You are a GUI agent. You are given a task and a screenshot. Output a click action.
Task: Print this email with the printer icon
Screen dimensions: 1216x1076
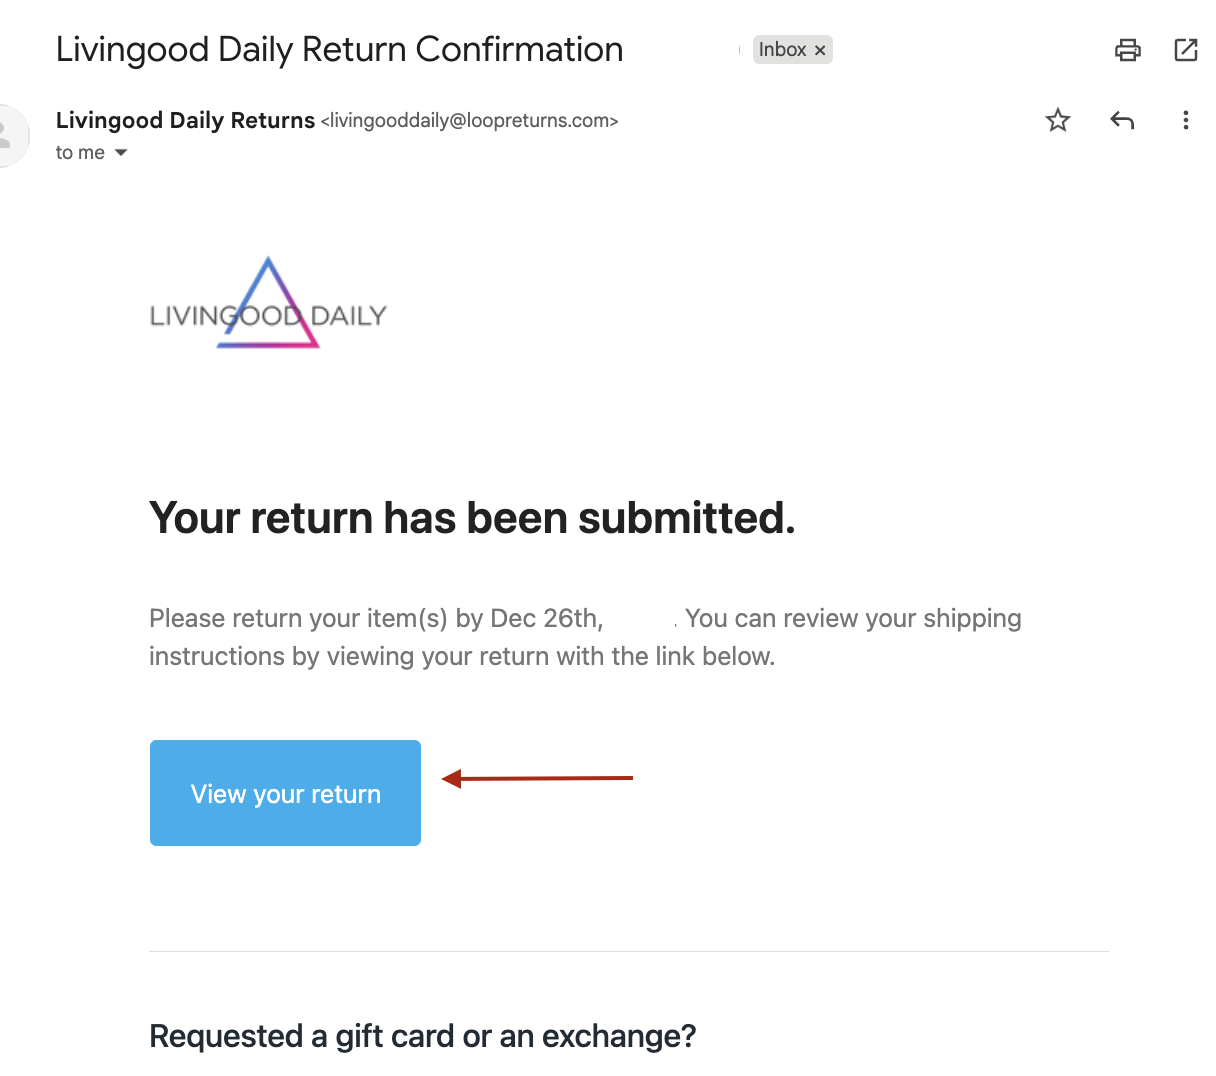(1128, 50)
